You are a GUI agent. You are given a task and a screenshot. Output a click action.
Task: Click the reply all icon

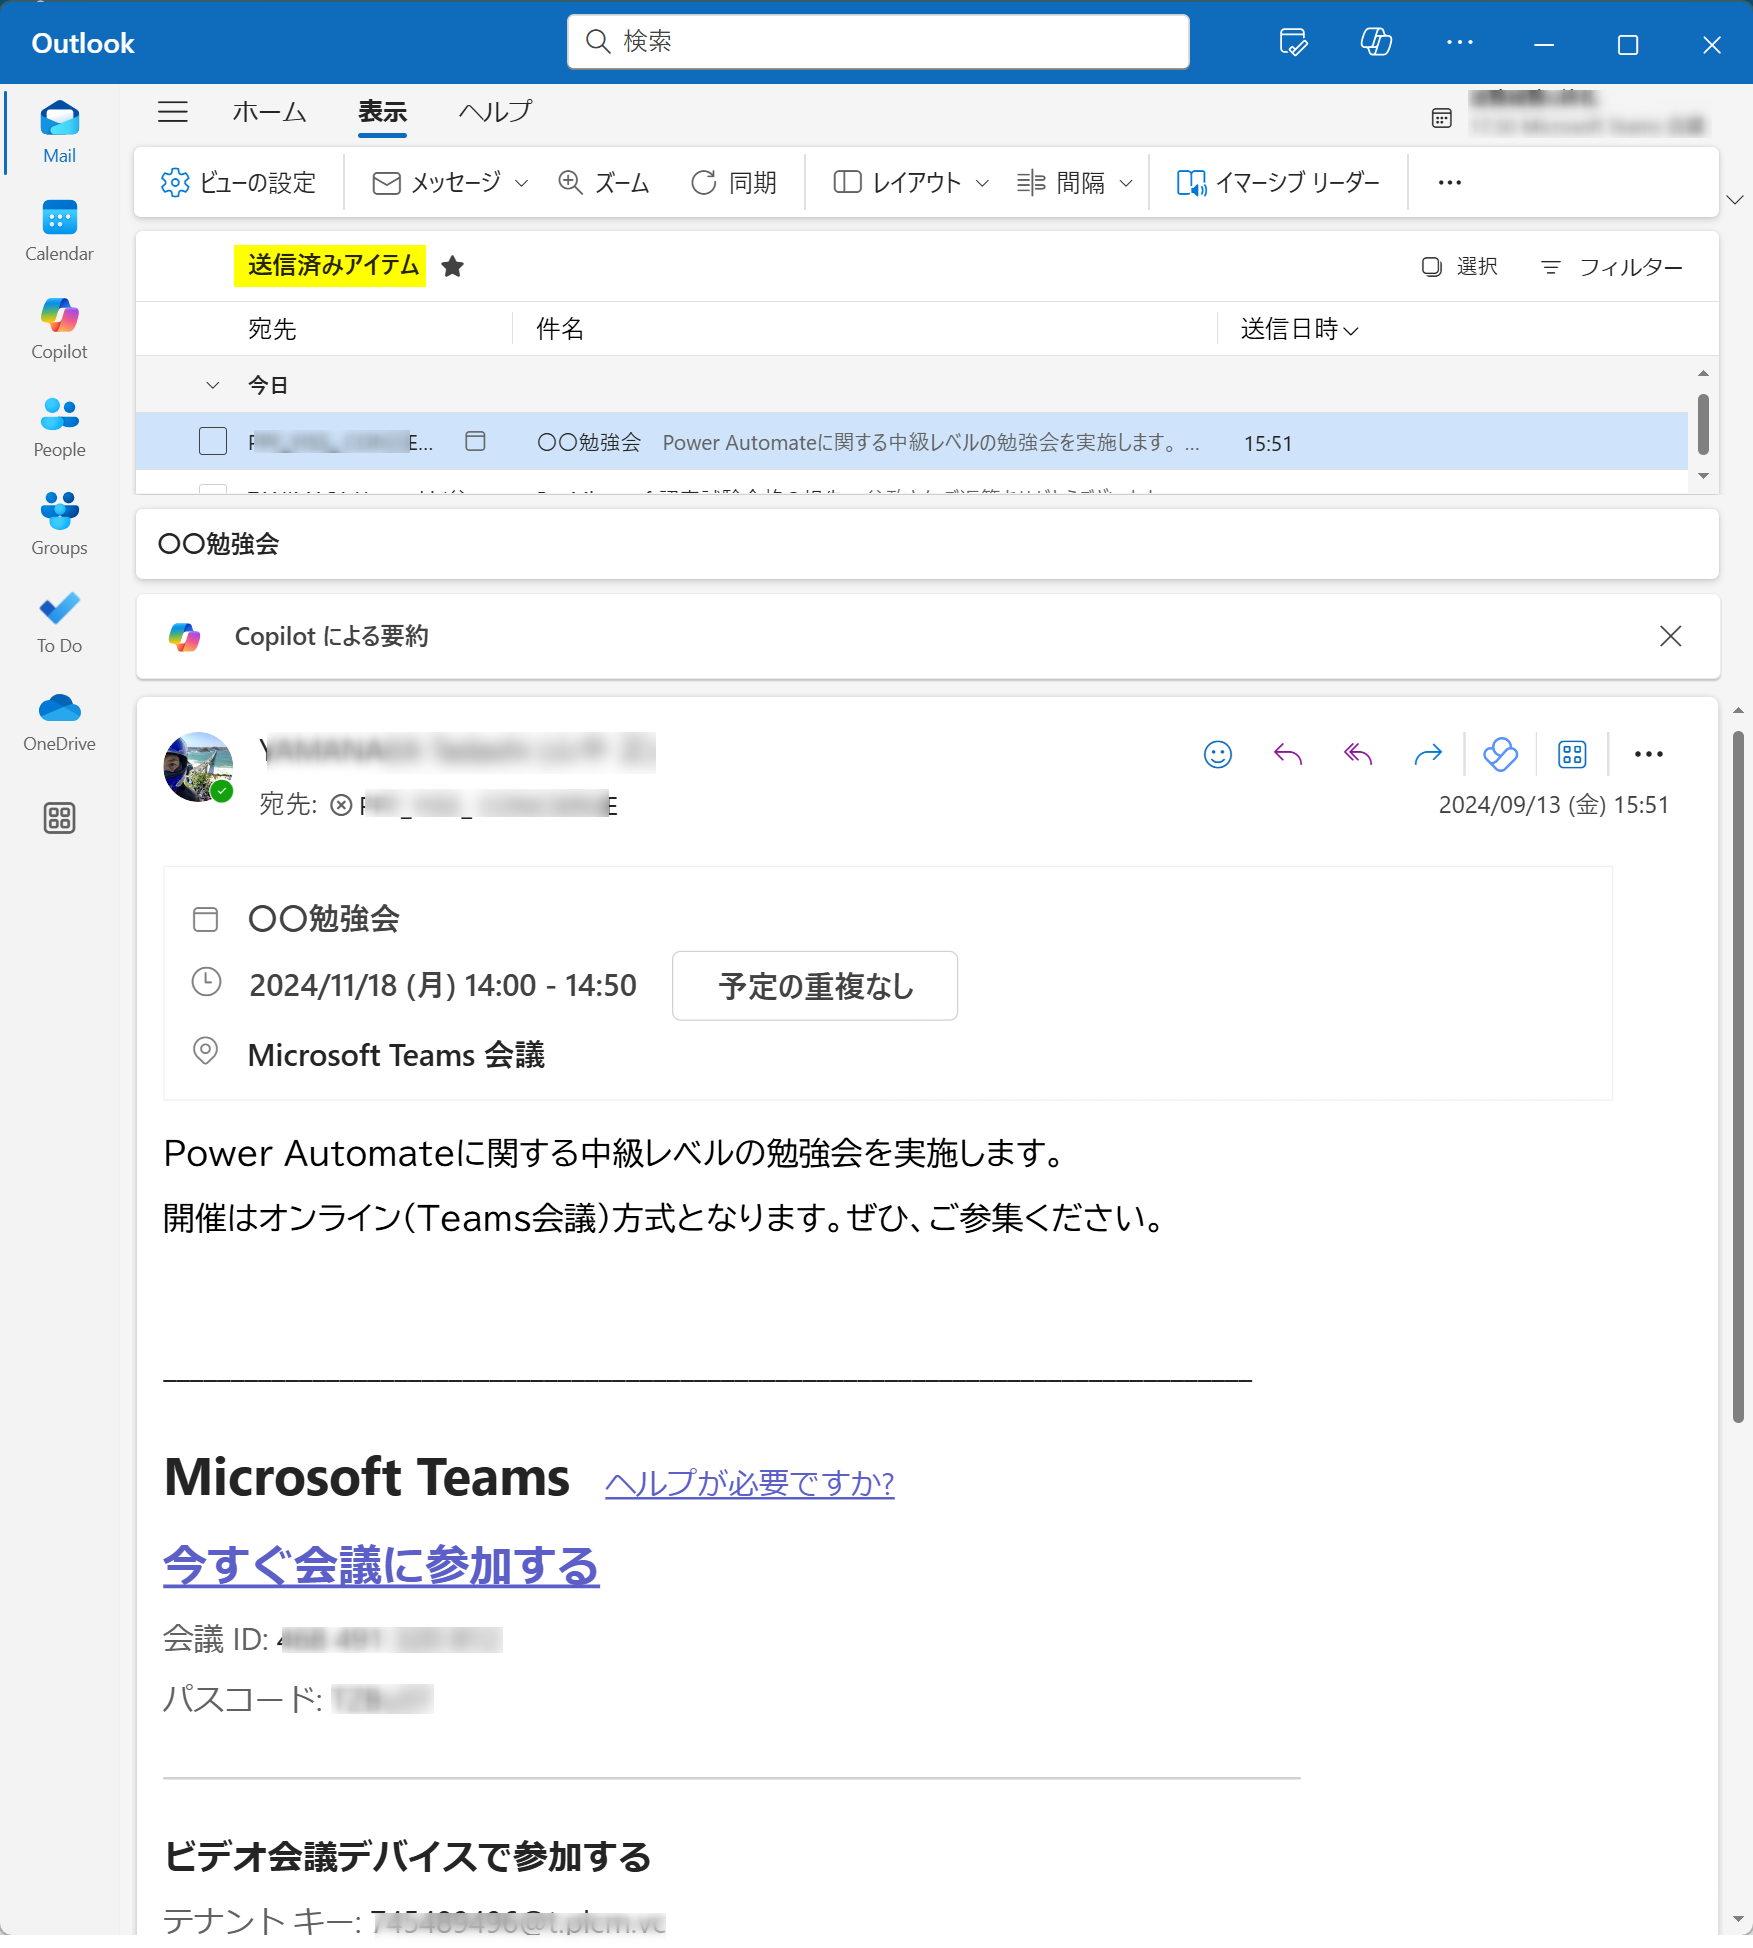click(1357, 755)
